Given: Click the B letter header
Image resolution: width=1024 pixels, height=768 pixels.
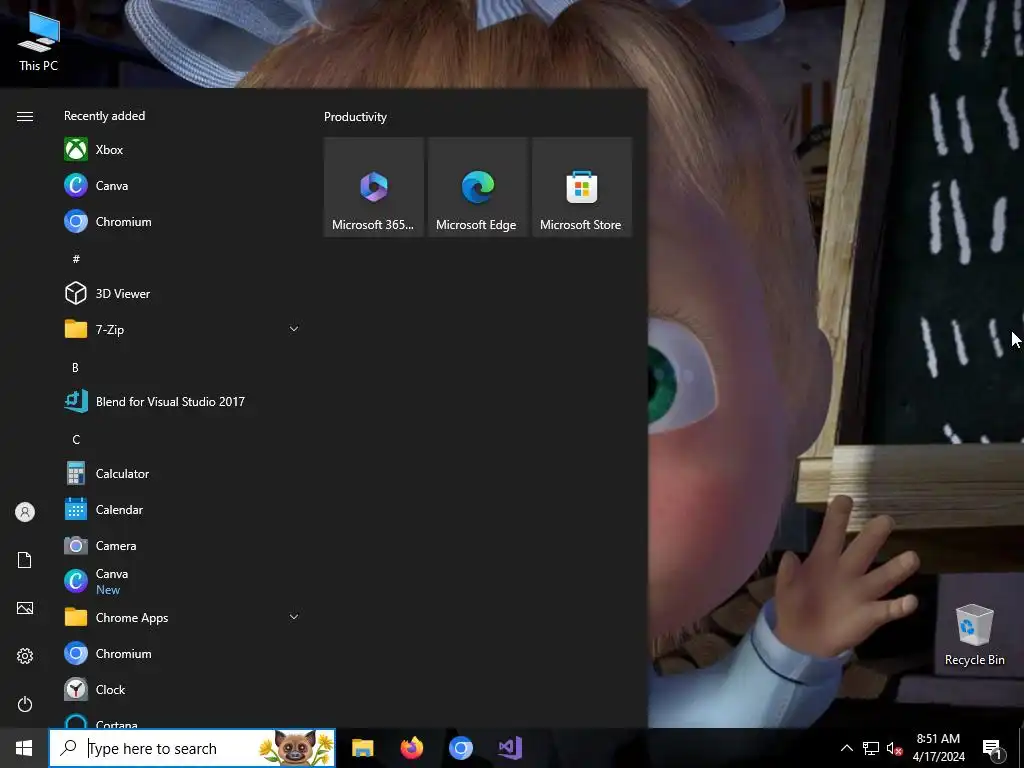Looking at the screenshot, I should tap(75, 367).
